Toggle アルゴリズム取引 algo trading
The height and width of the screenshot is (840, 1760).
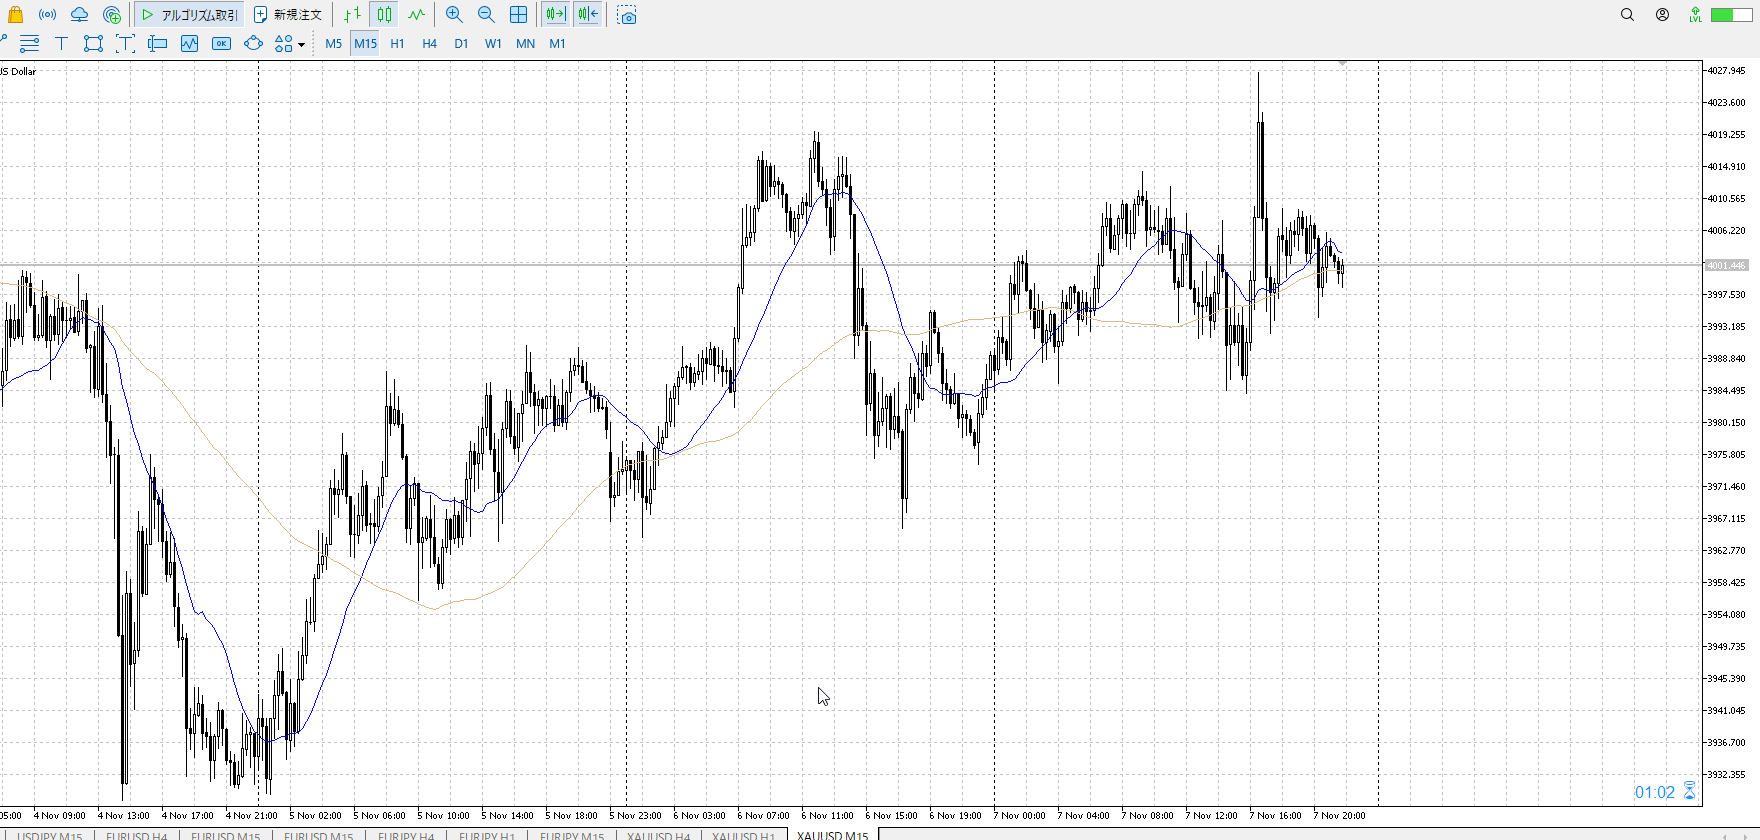tap(189, 15)
